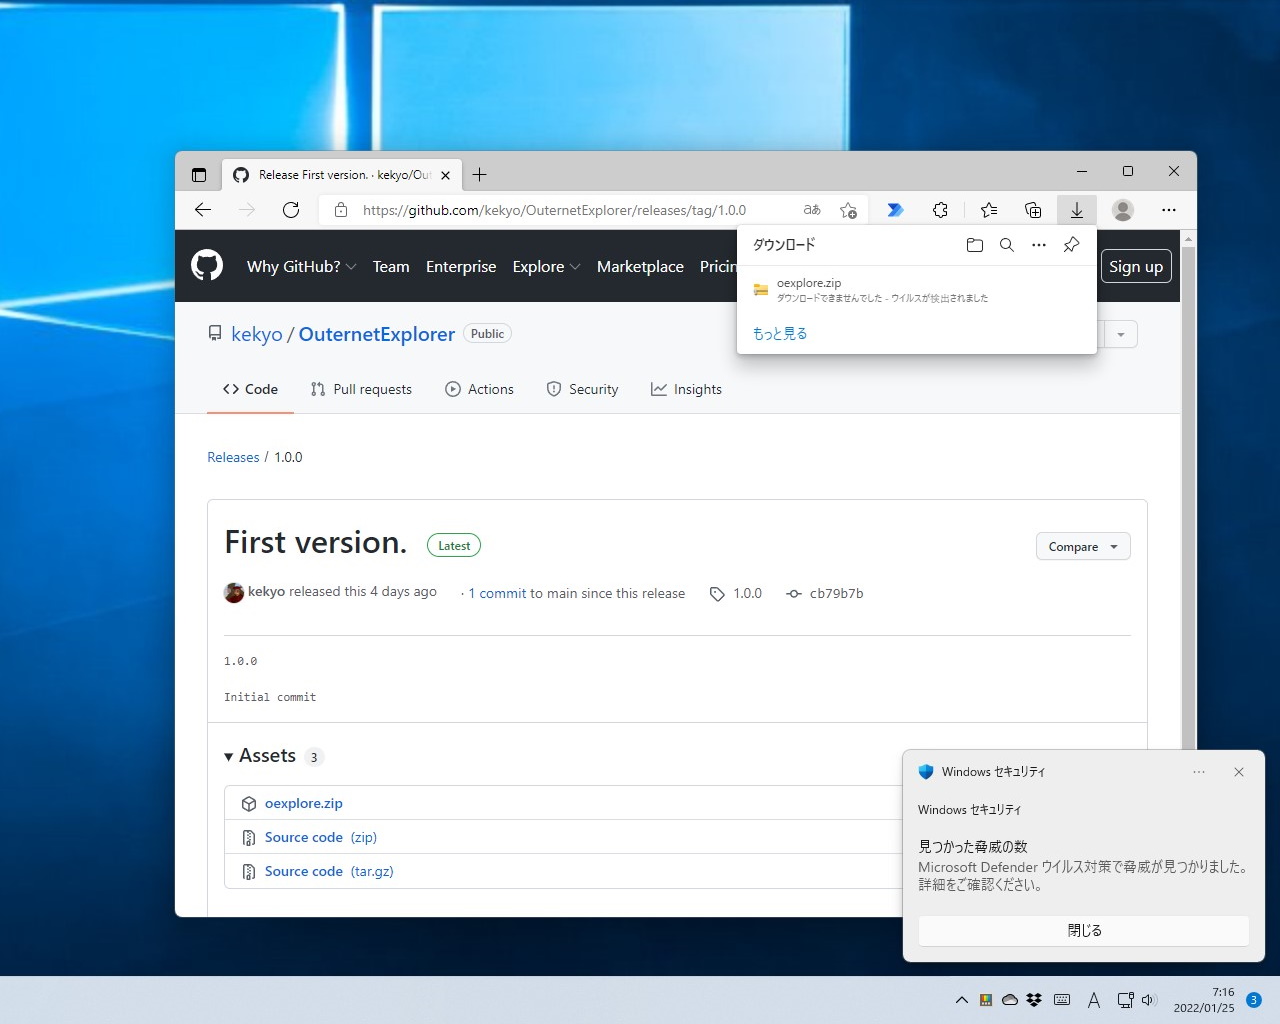The width and height of the screenshot is (1280, 1024).
Task: Open downloads folder icon in the flyout
Action: tap(974, 244)
